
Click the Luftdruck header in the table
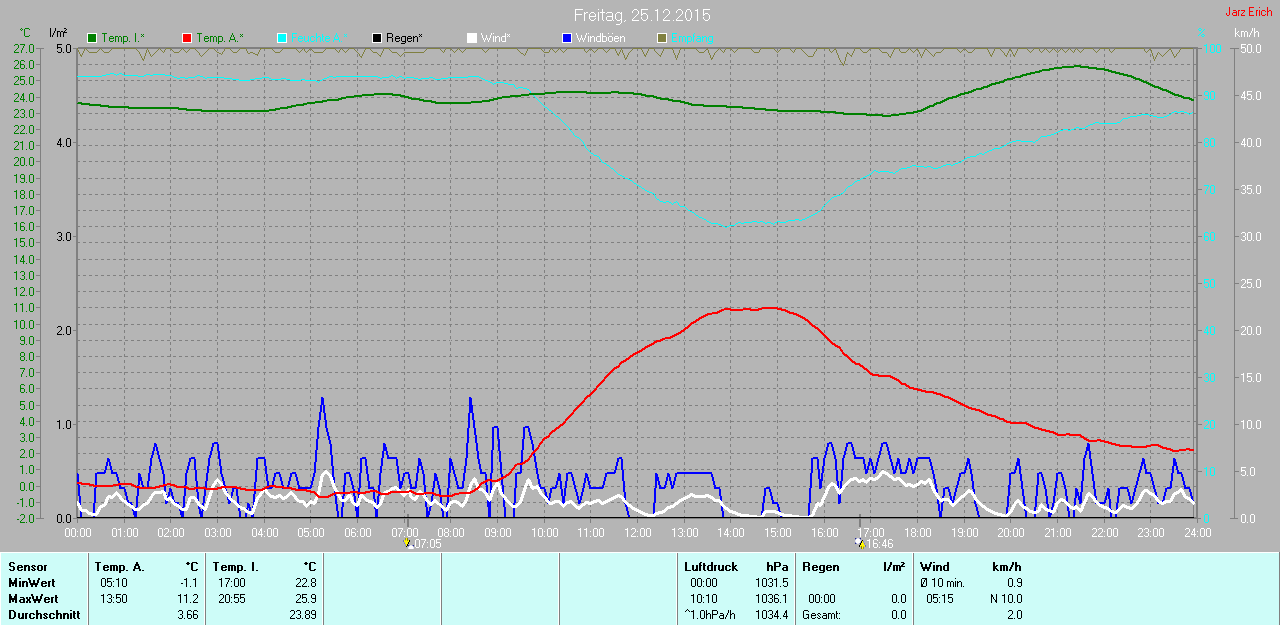coord(710,567)
